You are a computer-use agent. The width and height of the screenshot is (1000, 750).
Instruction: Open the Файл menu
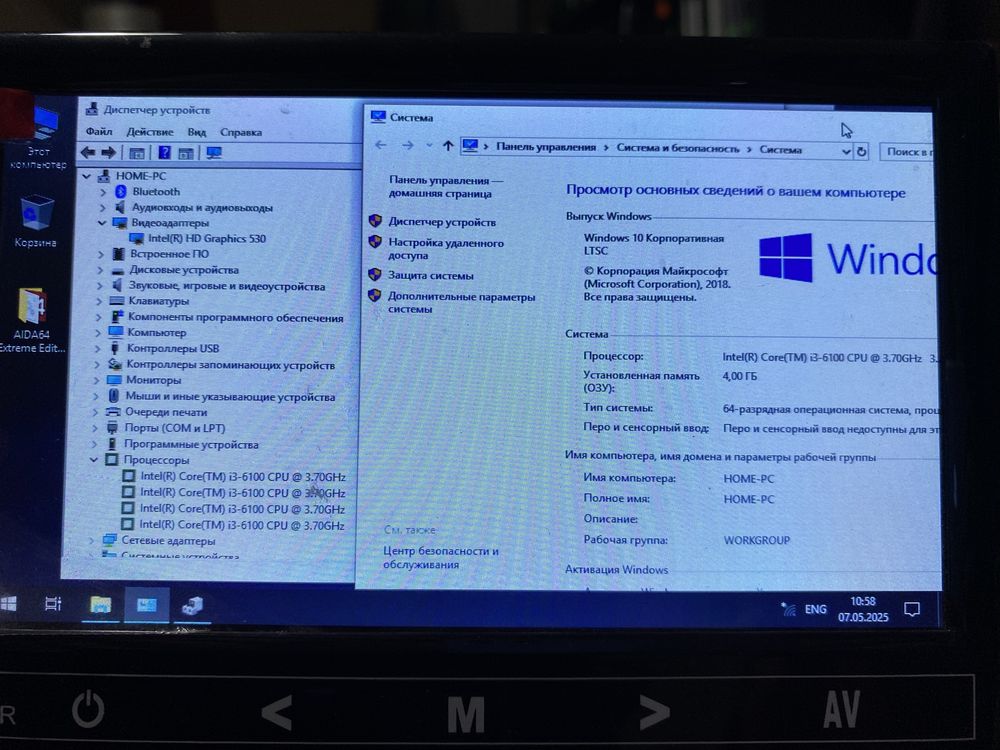click(99, 132)
